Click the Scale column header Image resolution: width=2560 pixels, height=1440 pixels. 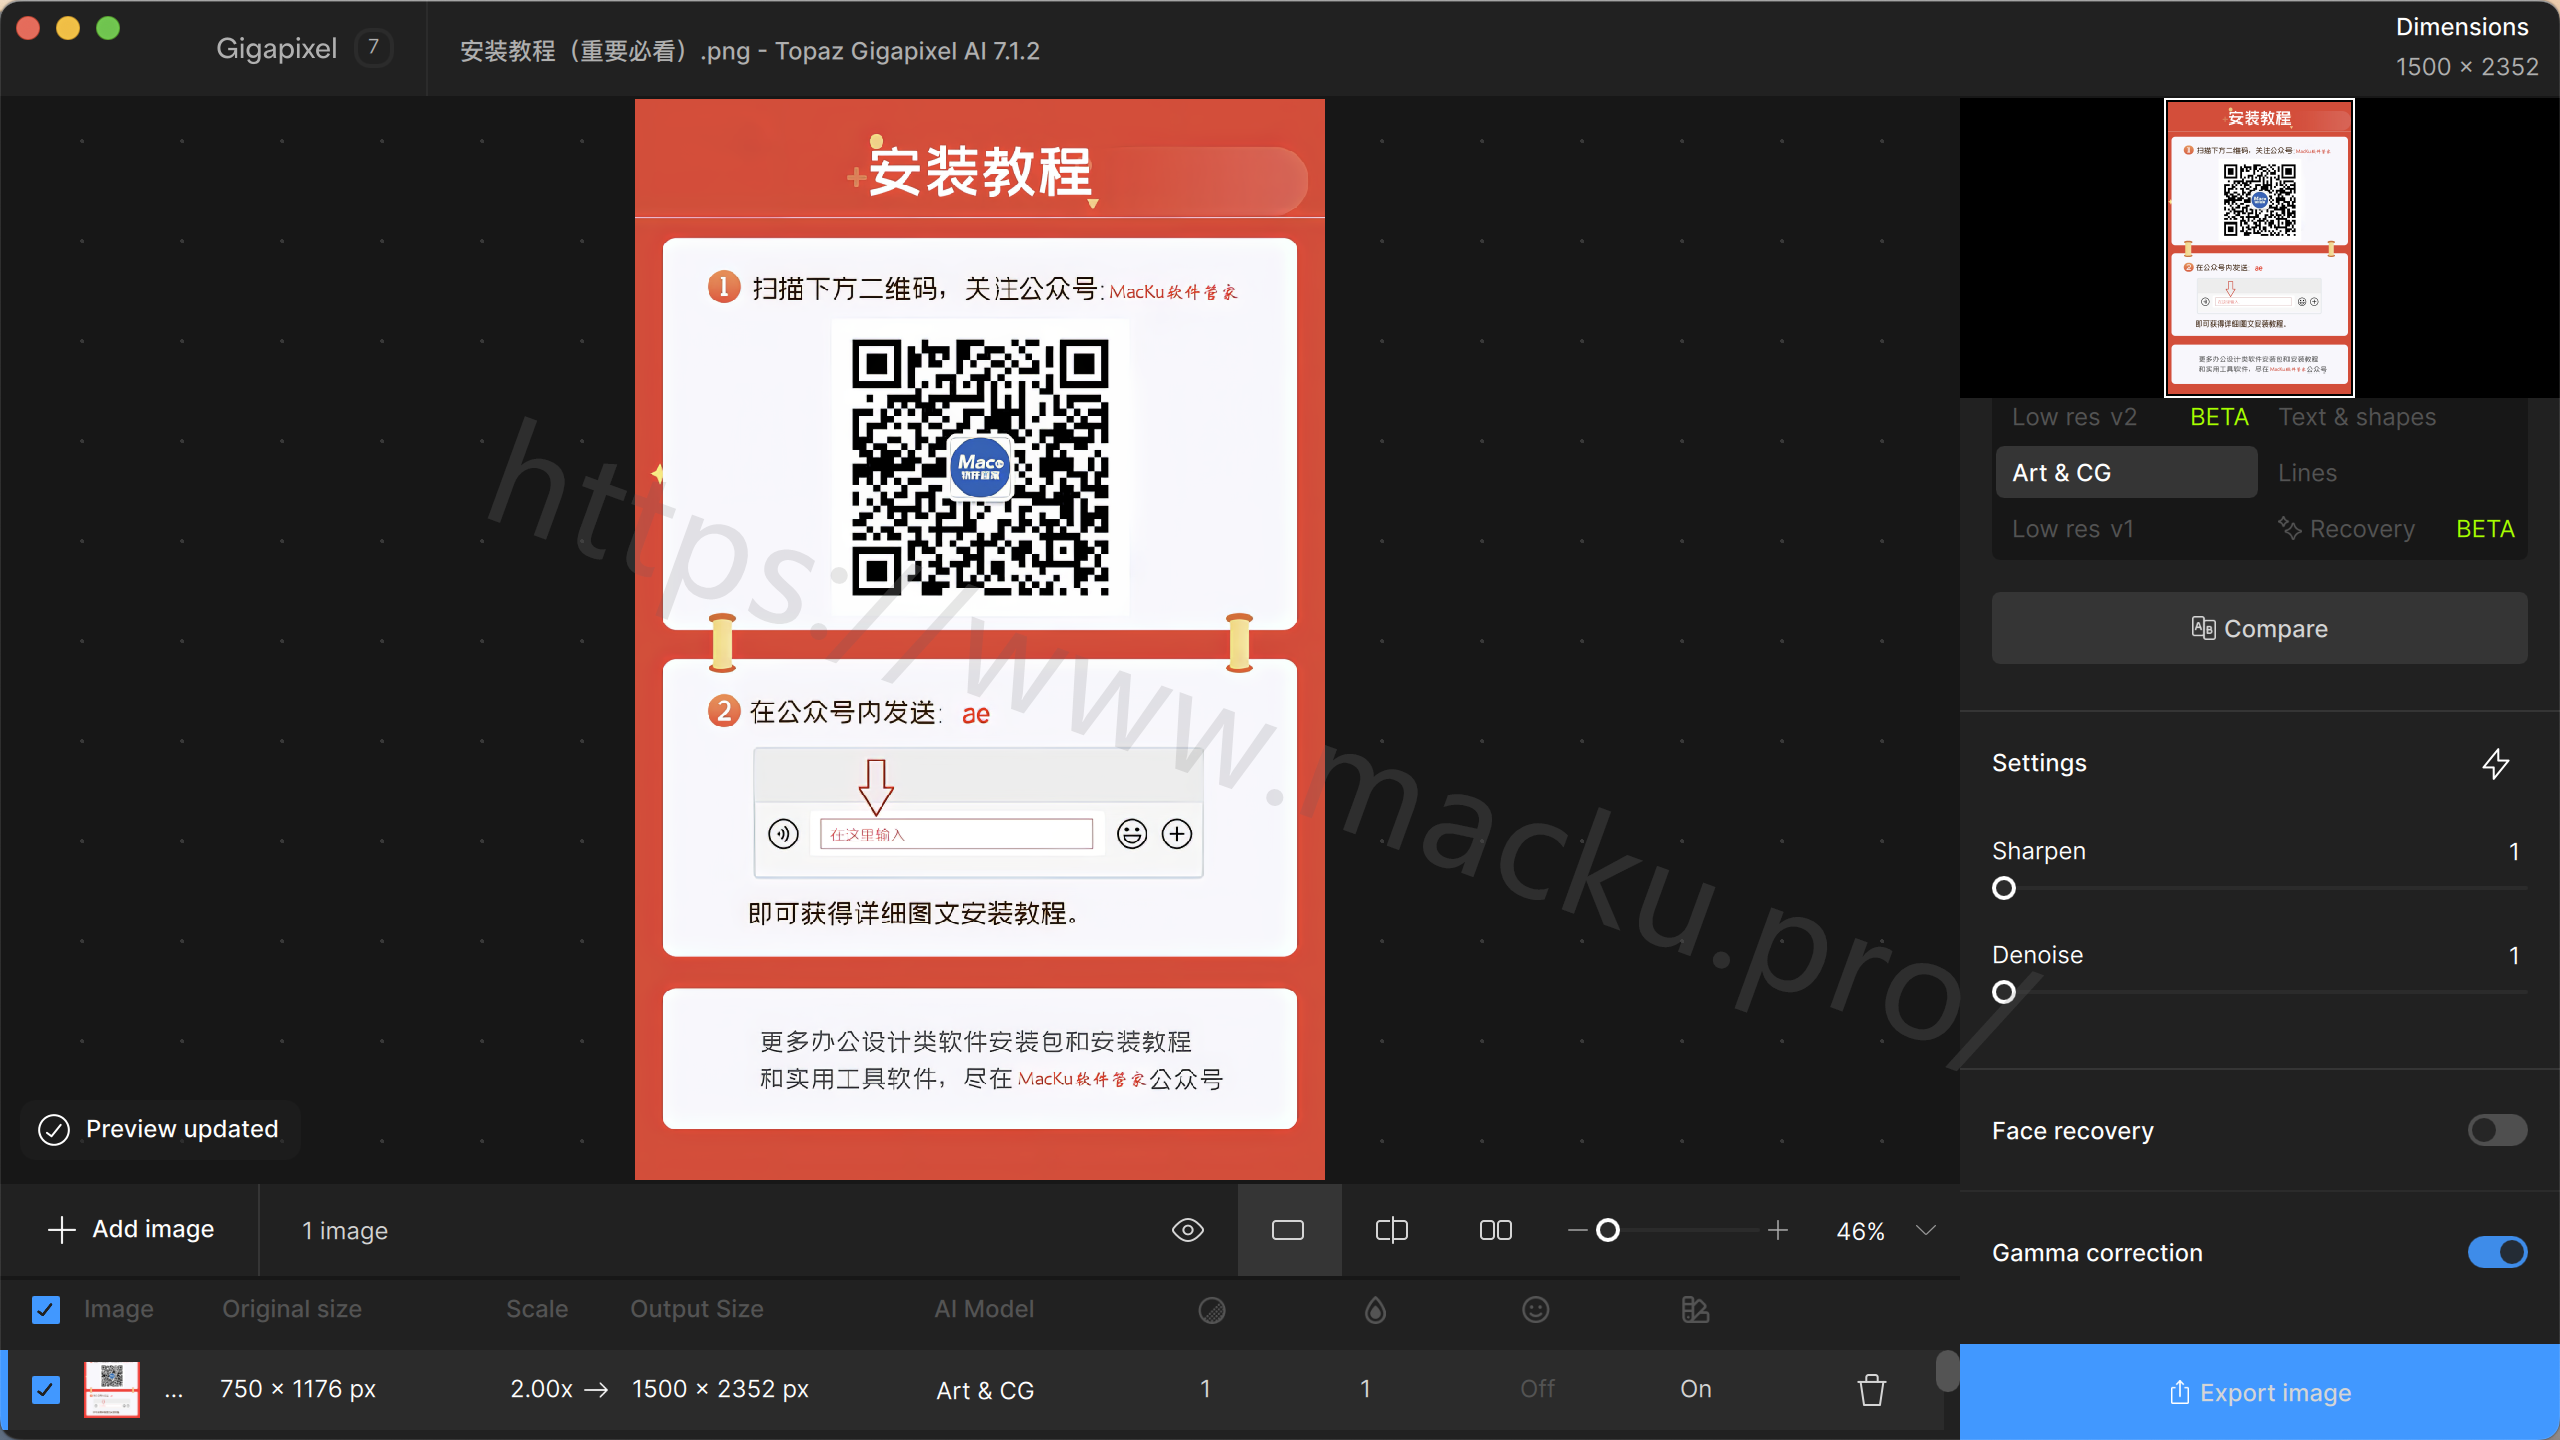(x=537, y=1309)
